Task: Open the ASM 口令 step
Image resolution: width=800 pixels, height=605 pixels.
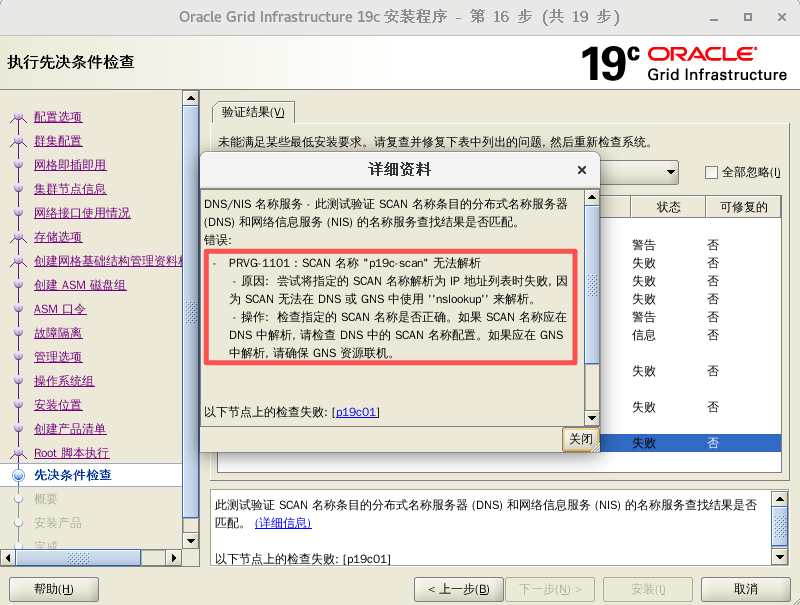Action: pyautogui.click(x=60, y=309)
